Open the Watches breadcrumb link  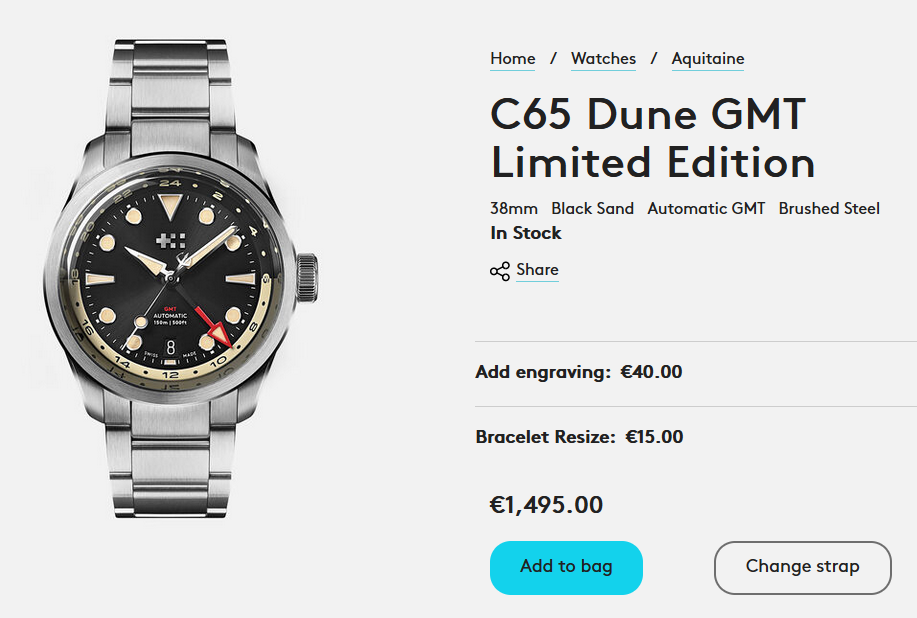click(603, 59)
